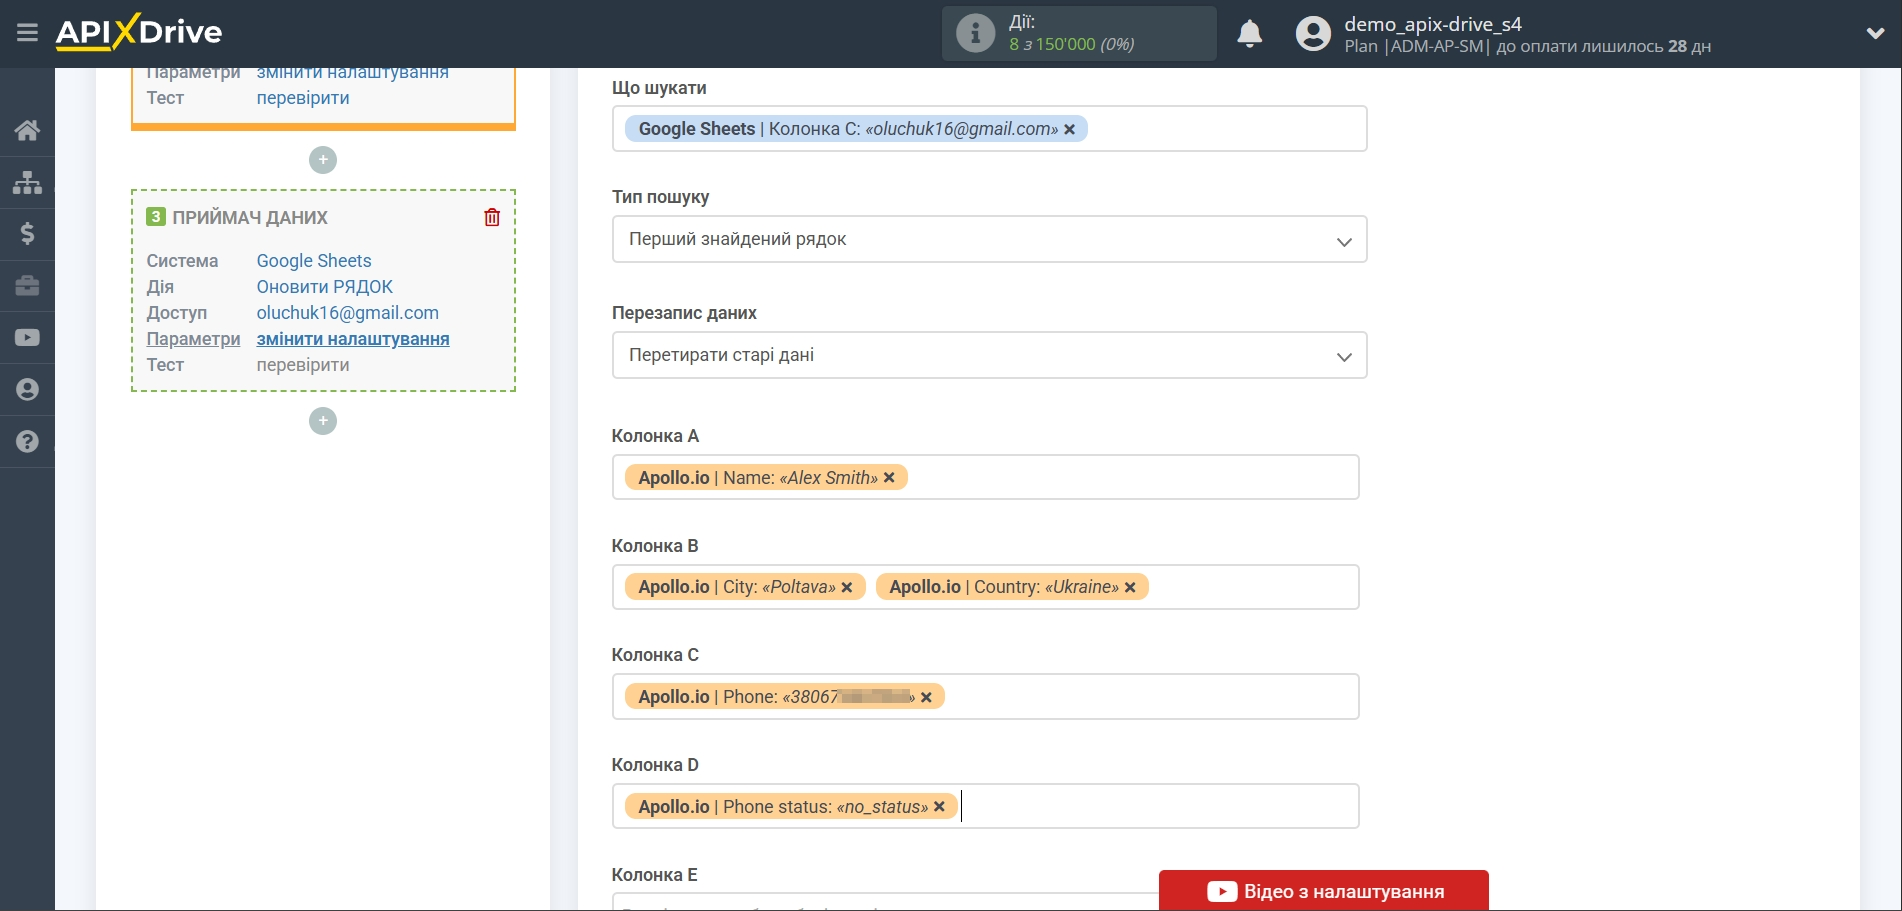The height and width of the screenshot is (911, 1902).
Task: Expand the account menu chevron top right
Action: pyautogui.click(x=1875, y=33)
